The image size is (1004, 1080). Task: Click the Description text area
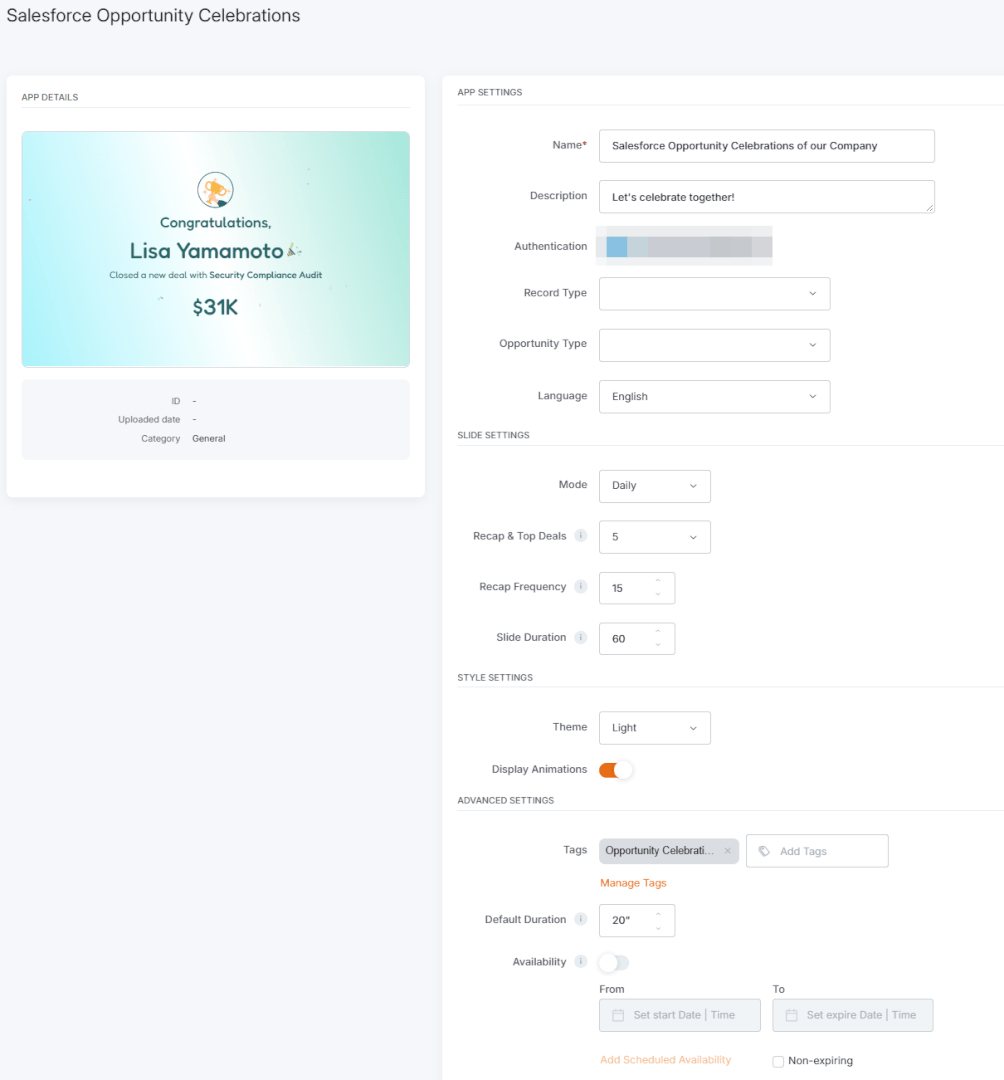click(766, 197)
